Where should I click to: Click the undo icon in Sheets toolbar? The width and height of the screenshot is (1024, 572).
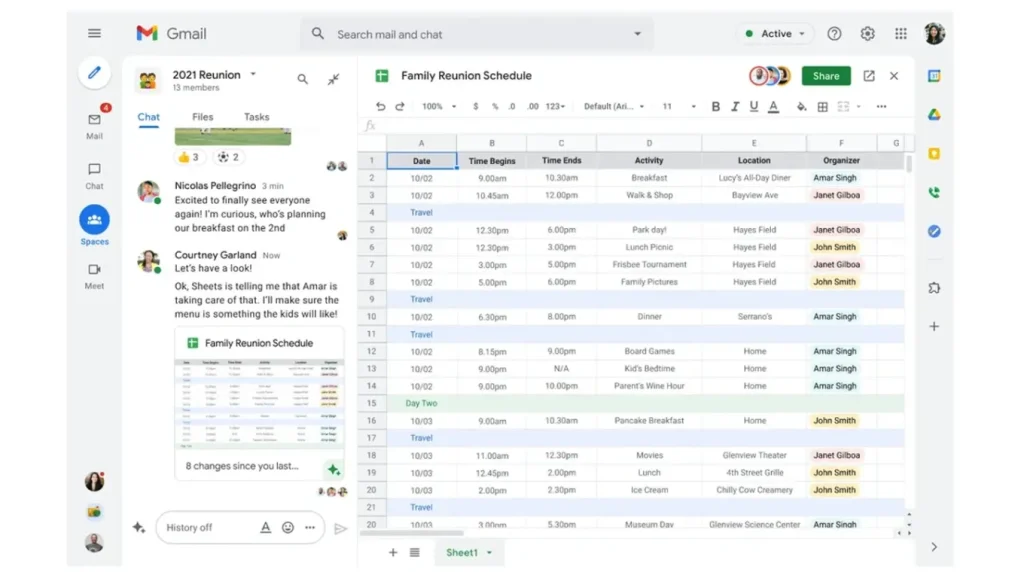[380, 106]
